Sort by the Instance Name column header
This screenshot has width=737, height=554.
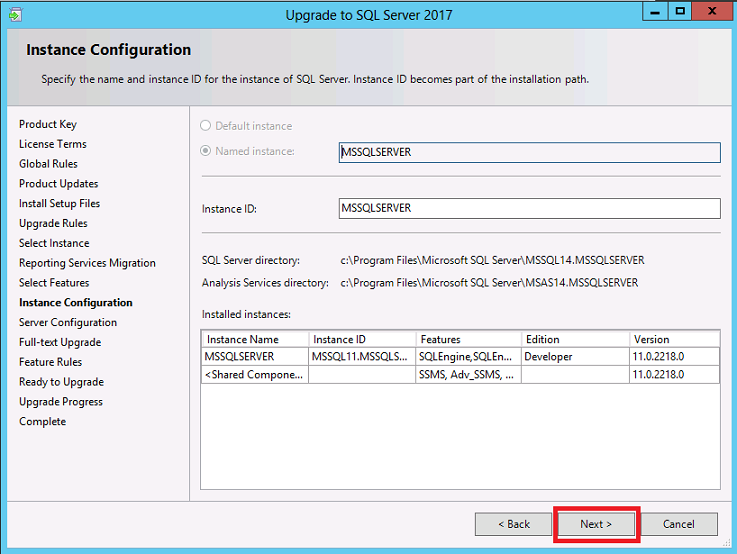point(255,339)
